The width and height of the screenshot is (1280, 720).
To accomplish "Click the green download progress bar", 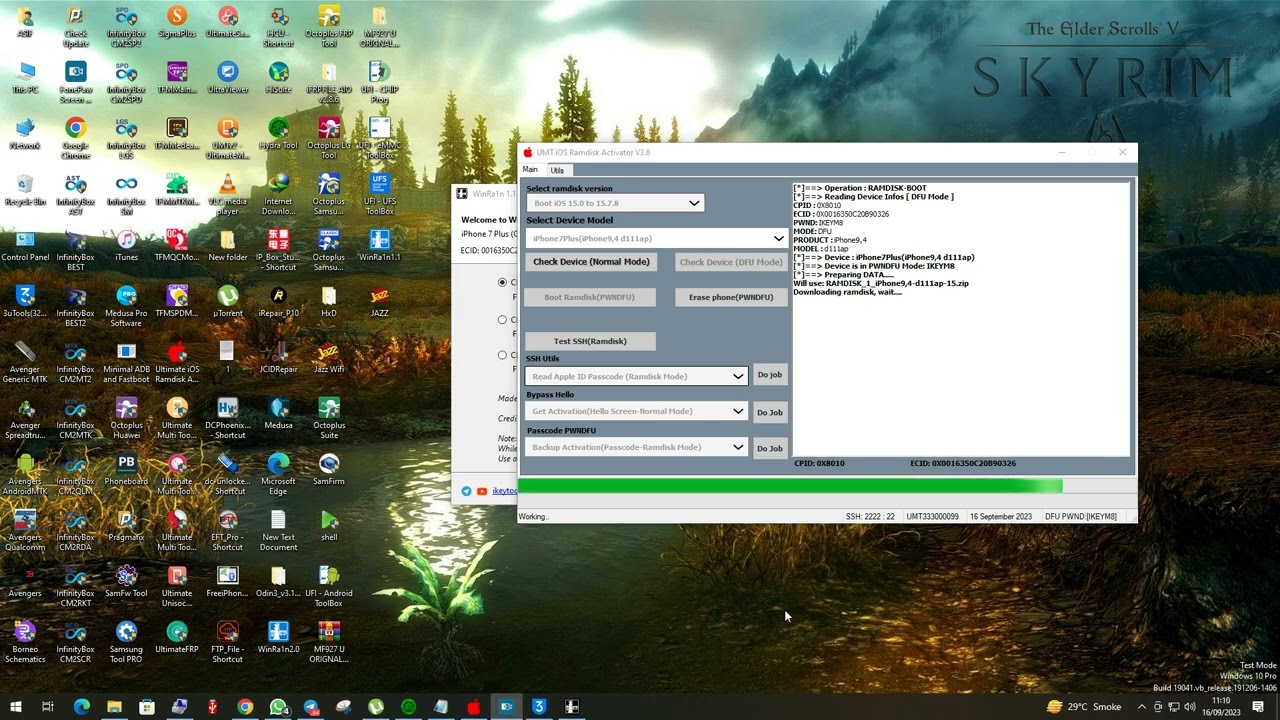I will point(790,486).
